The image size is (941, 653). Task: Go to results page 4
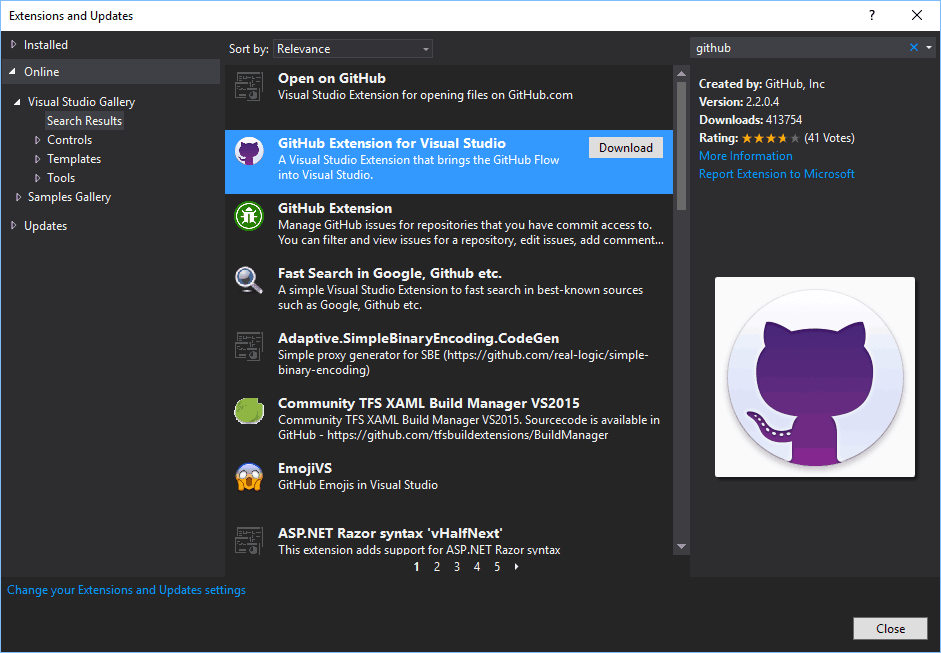click(477, 567)
